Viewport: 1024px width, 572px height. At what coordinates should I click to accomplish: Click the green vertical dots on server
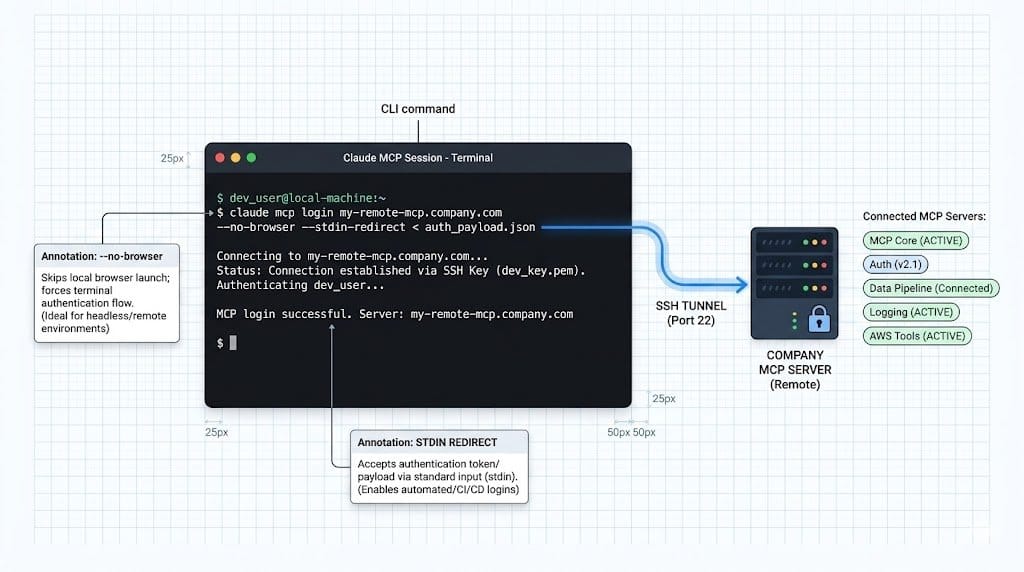[x=794, y=321]
